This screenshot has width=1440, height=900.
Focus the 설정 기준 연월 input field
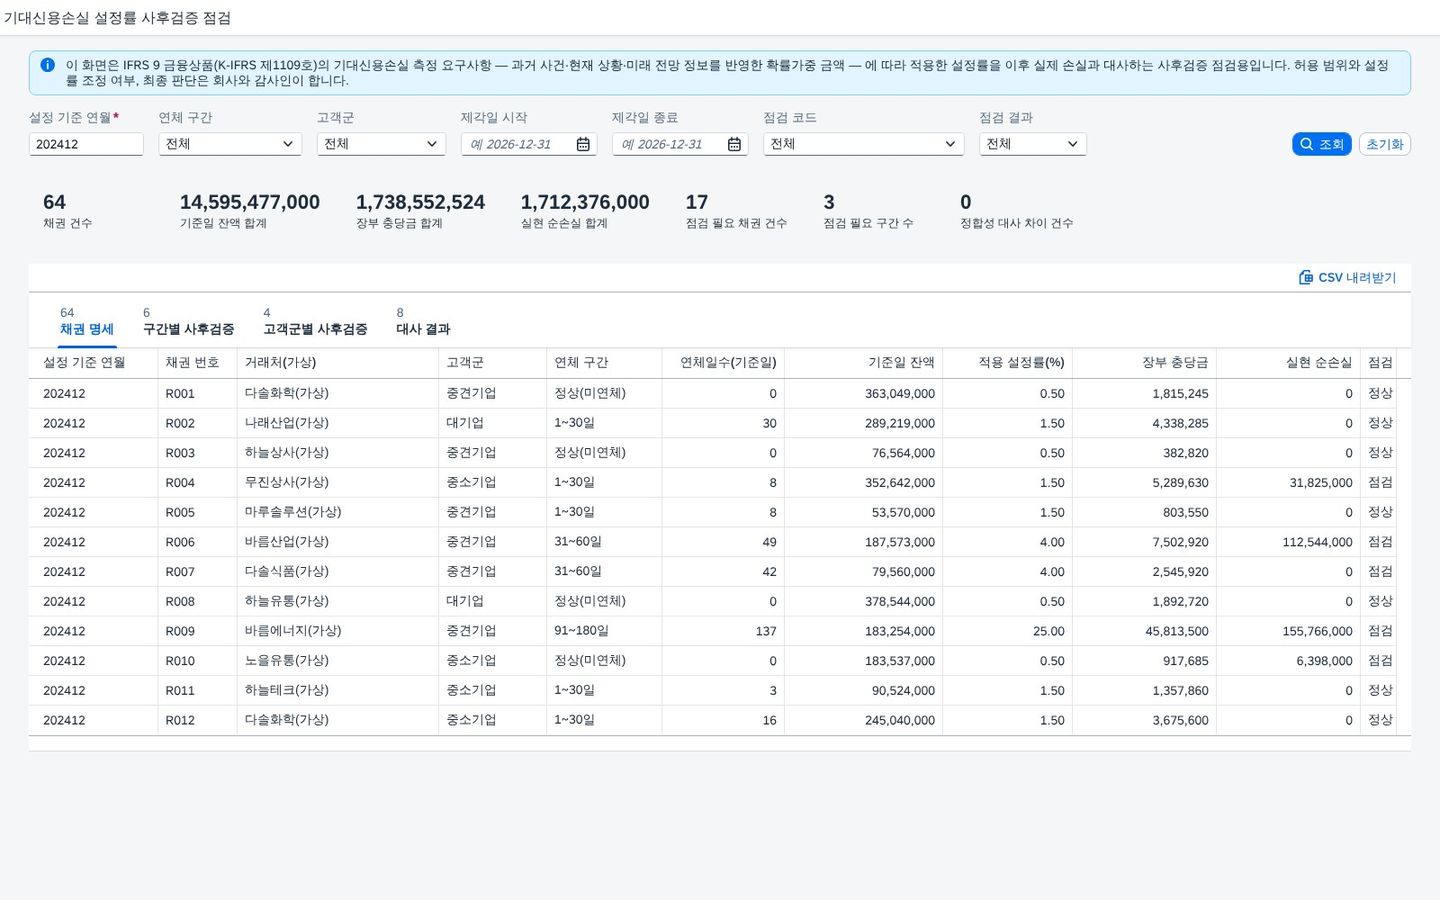[86, 144]
